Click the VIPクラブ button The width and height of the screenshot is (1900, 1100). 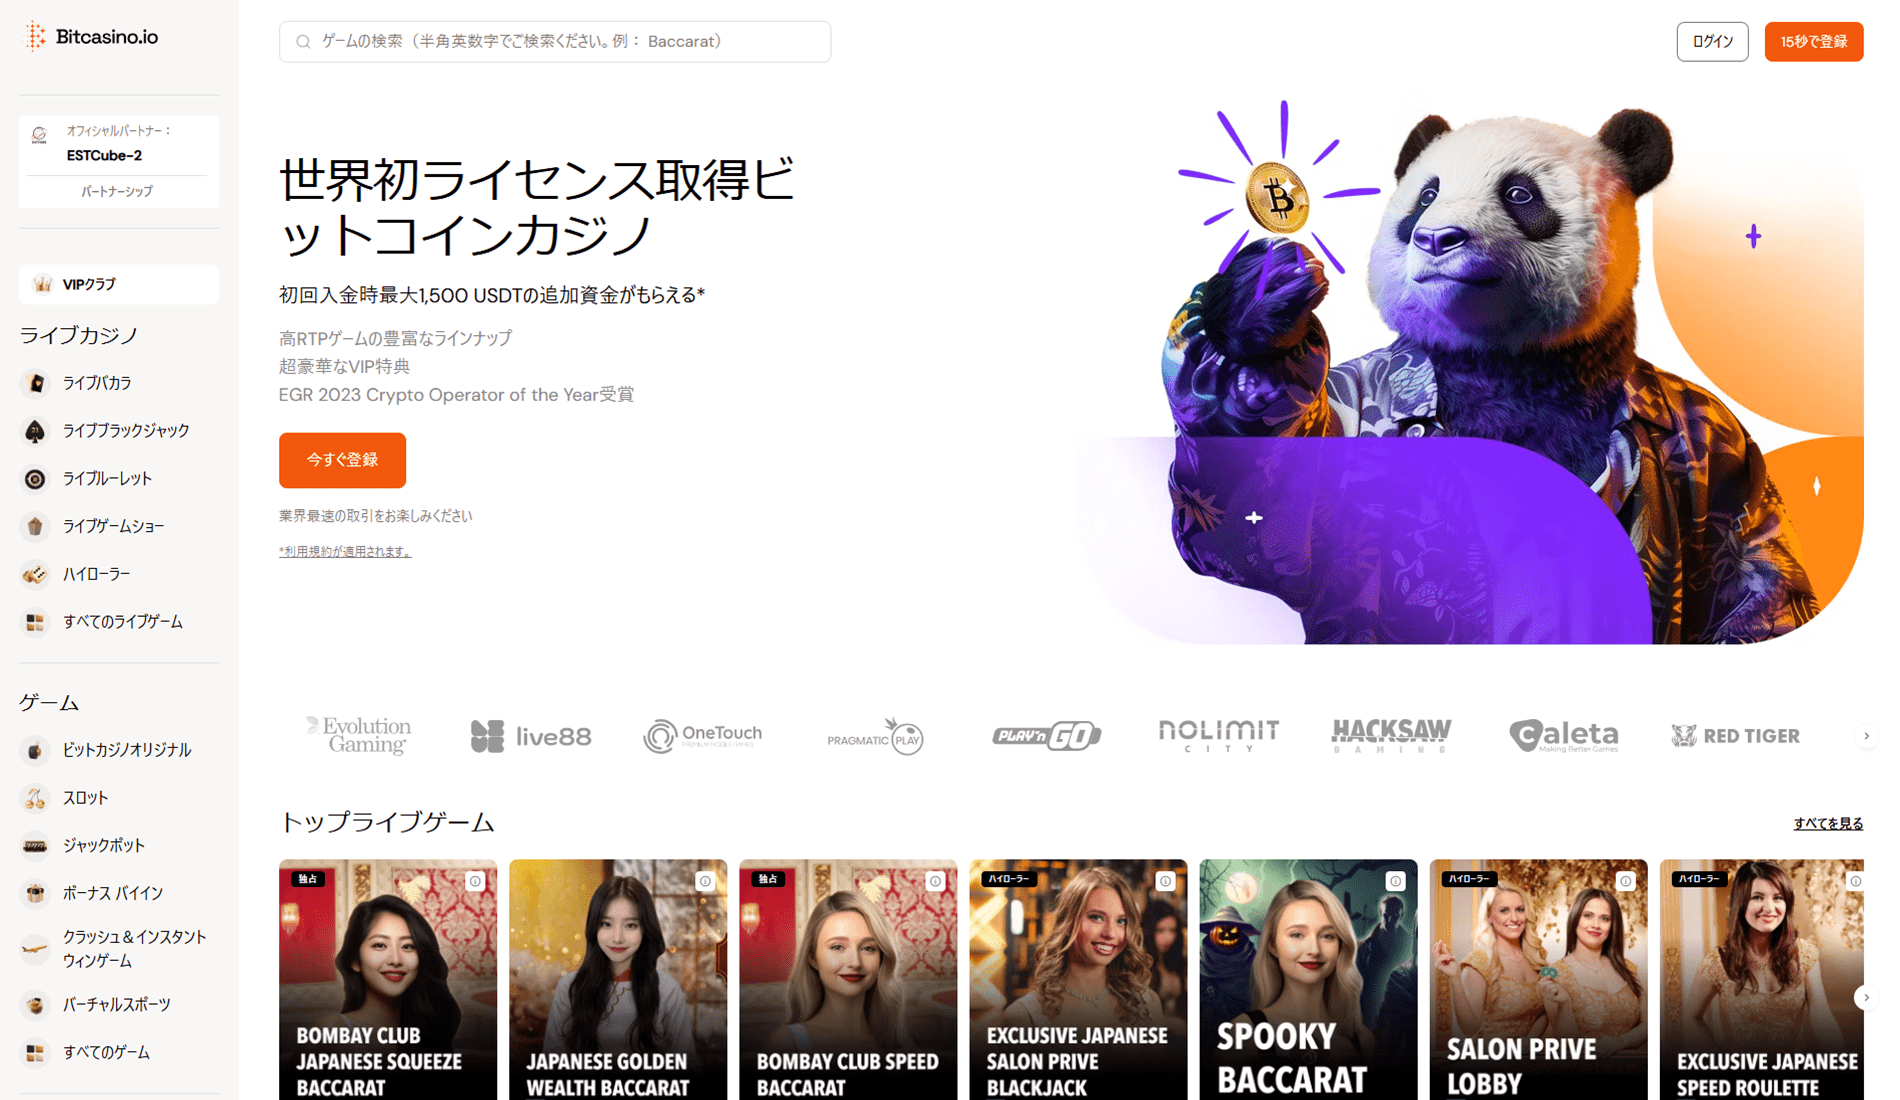tap(119, 285)
